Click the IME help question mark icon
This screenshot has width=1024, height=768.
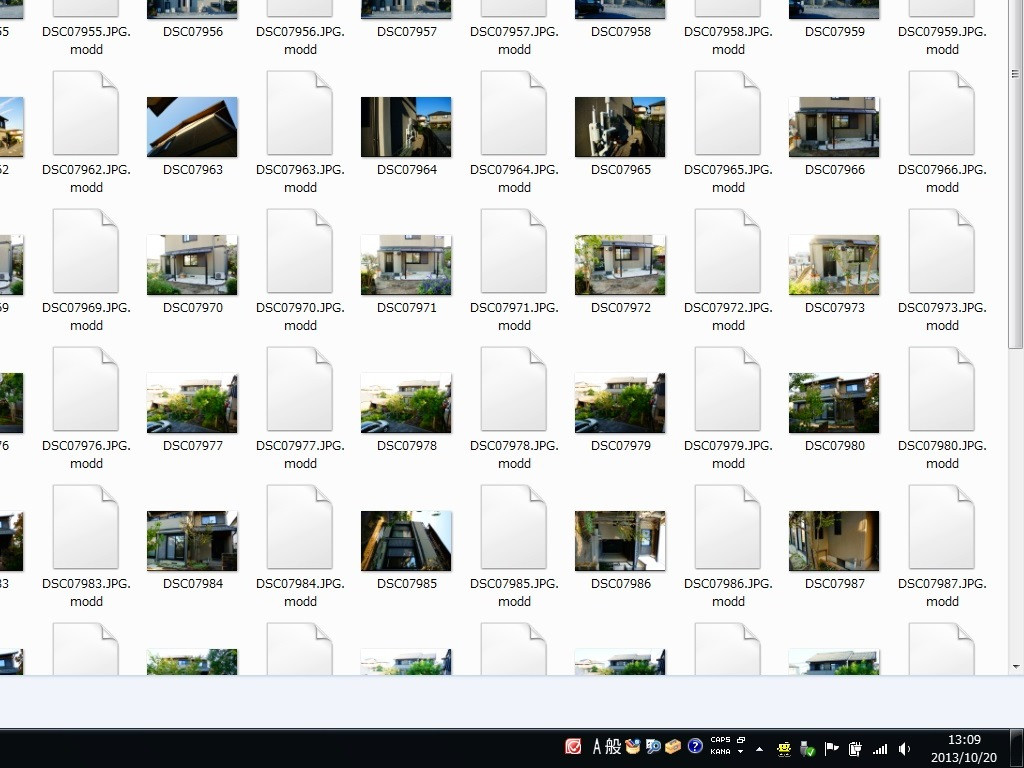point(695,747)
